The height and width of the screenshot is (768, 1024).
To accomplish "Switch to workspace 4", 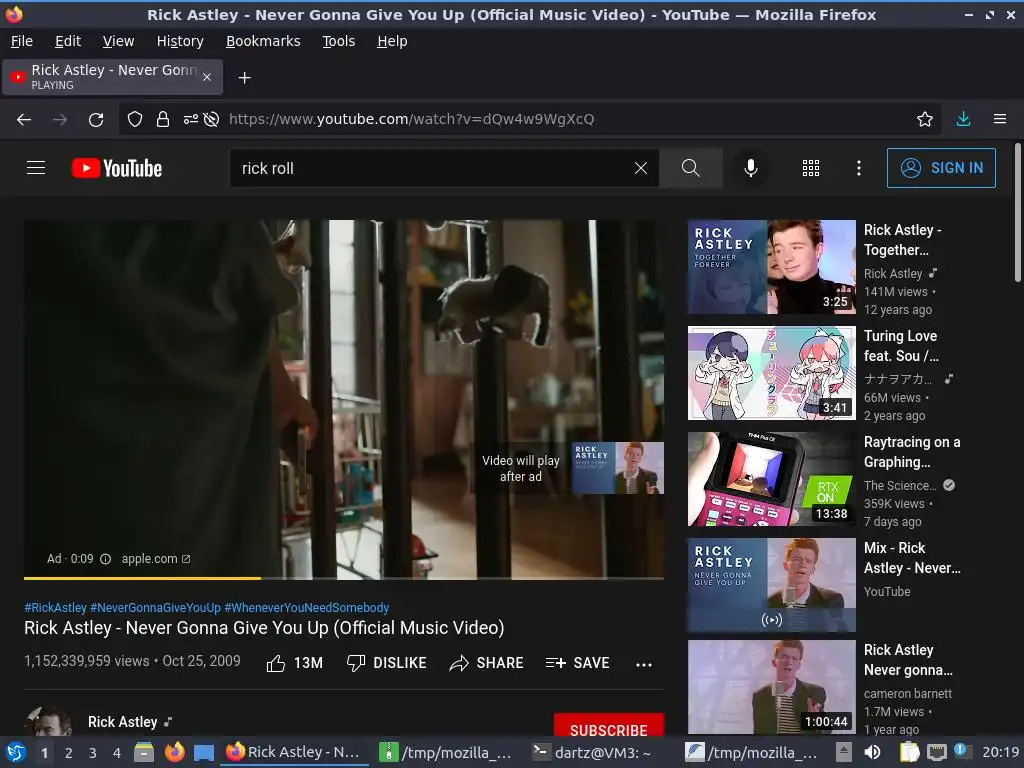I will [116, 753].
